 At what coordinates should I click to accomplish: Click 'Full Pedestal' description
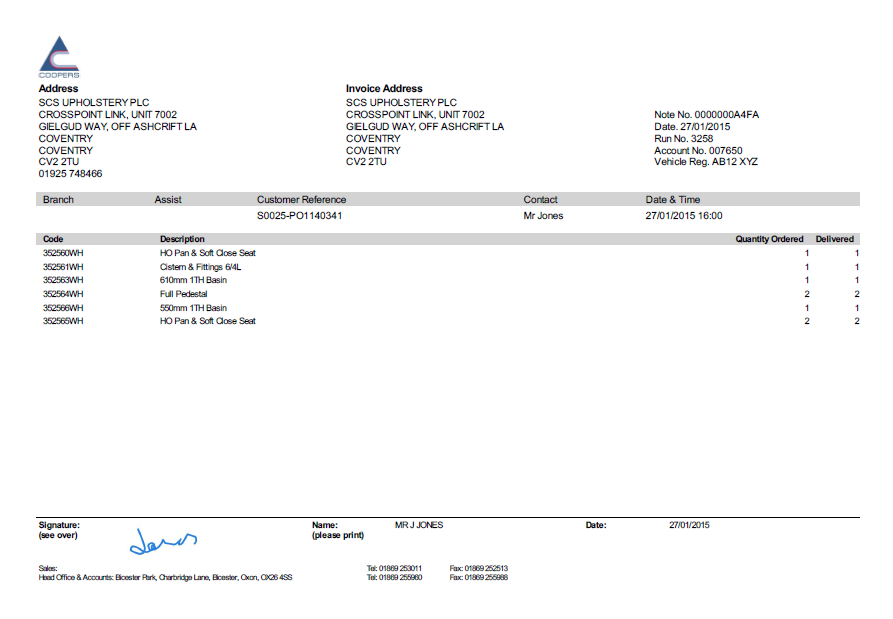pos(183,294)
